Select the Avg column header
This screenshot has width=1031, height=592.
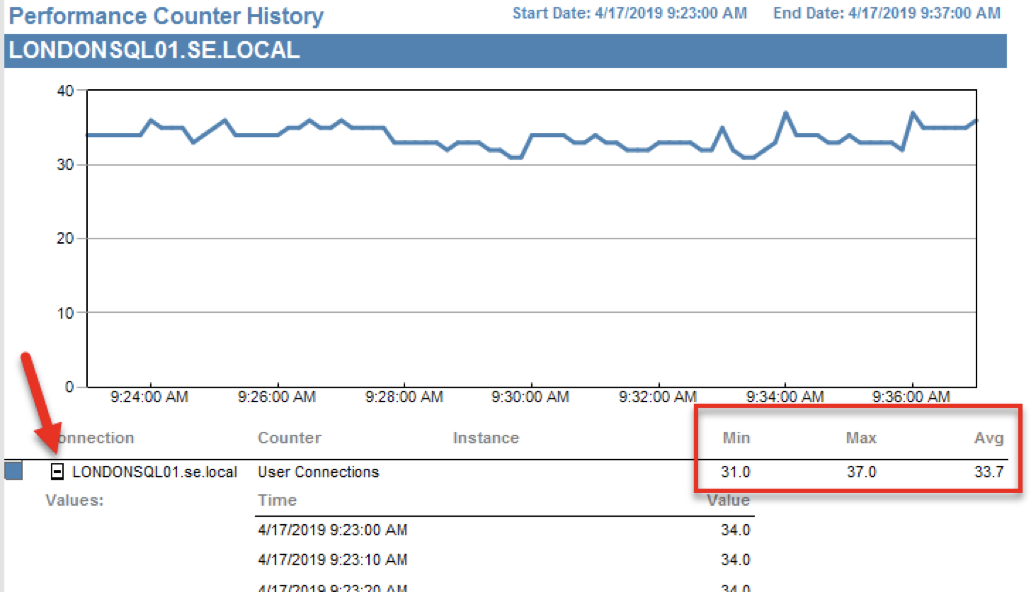click(x=987, y=438)
